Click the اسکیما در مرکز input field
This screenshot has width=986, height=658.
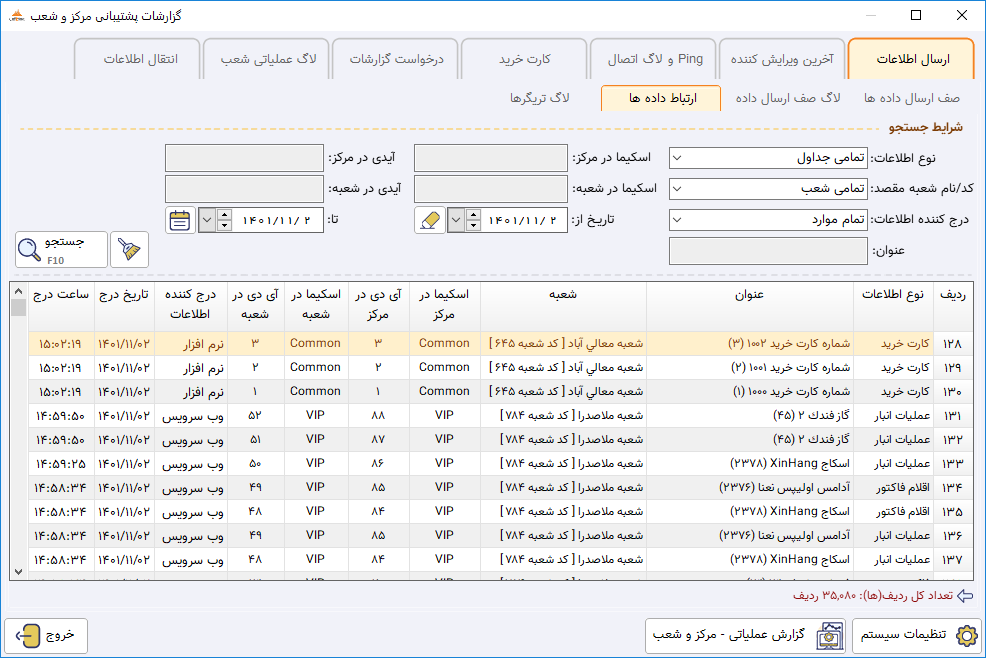tap(491, 158)
